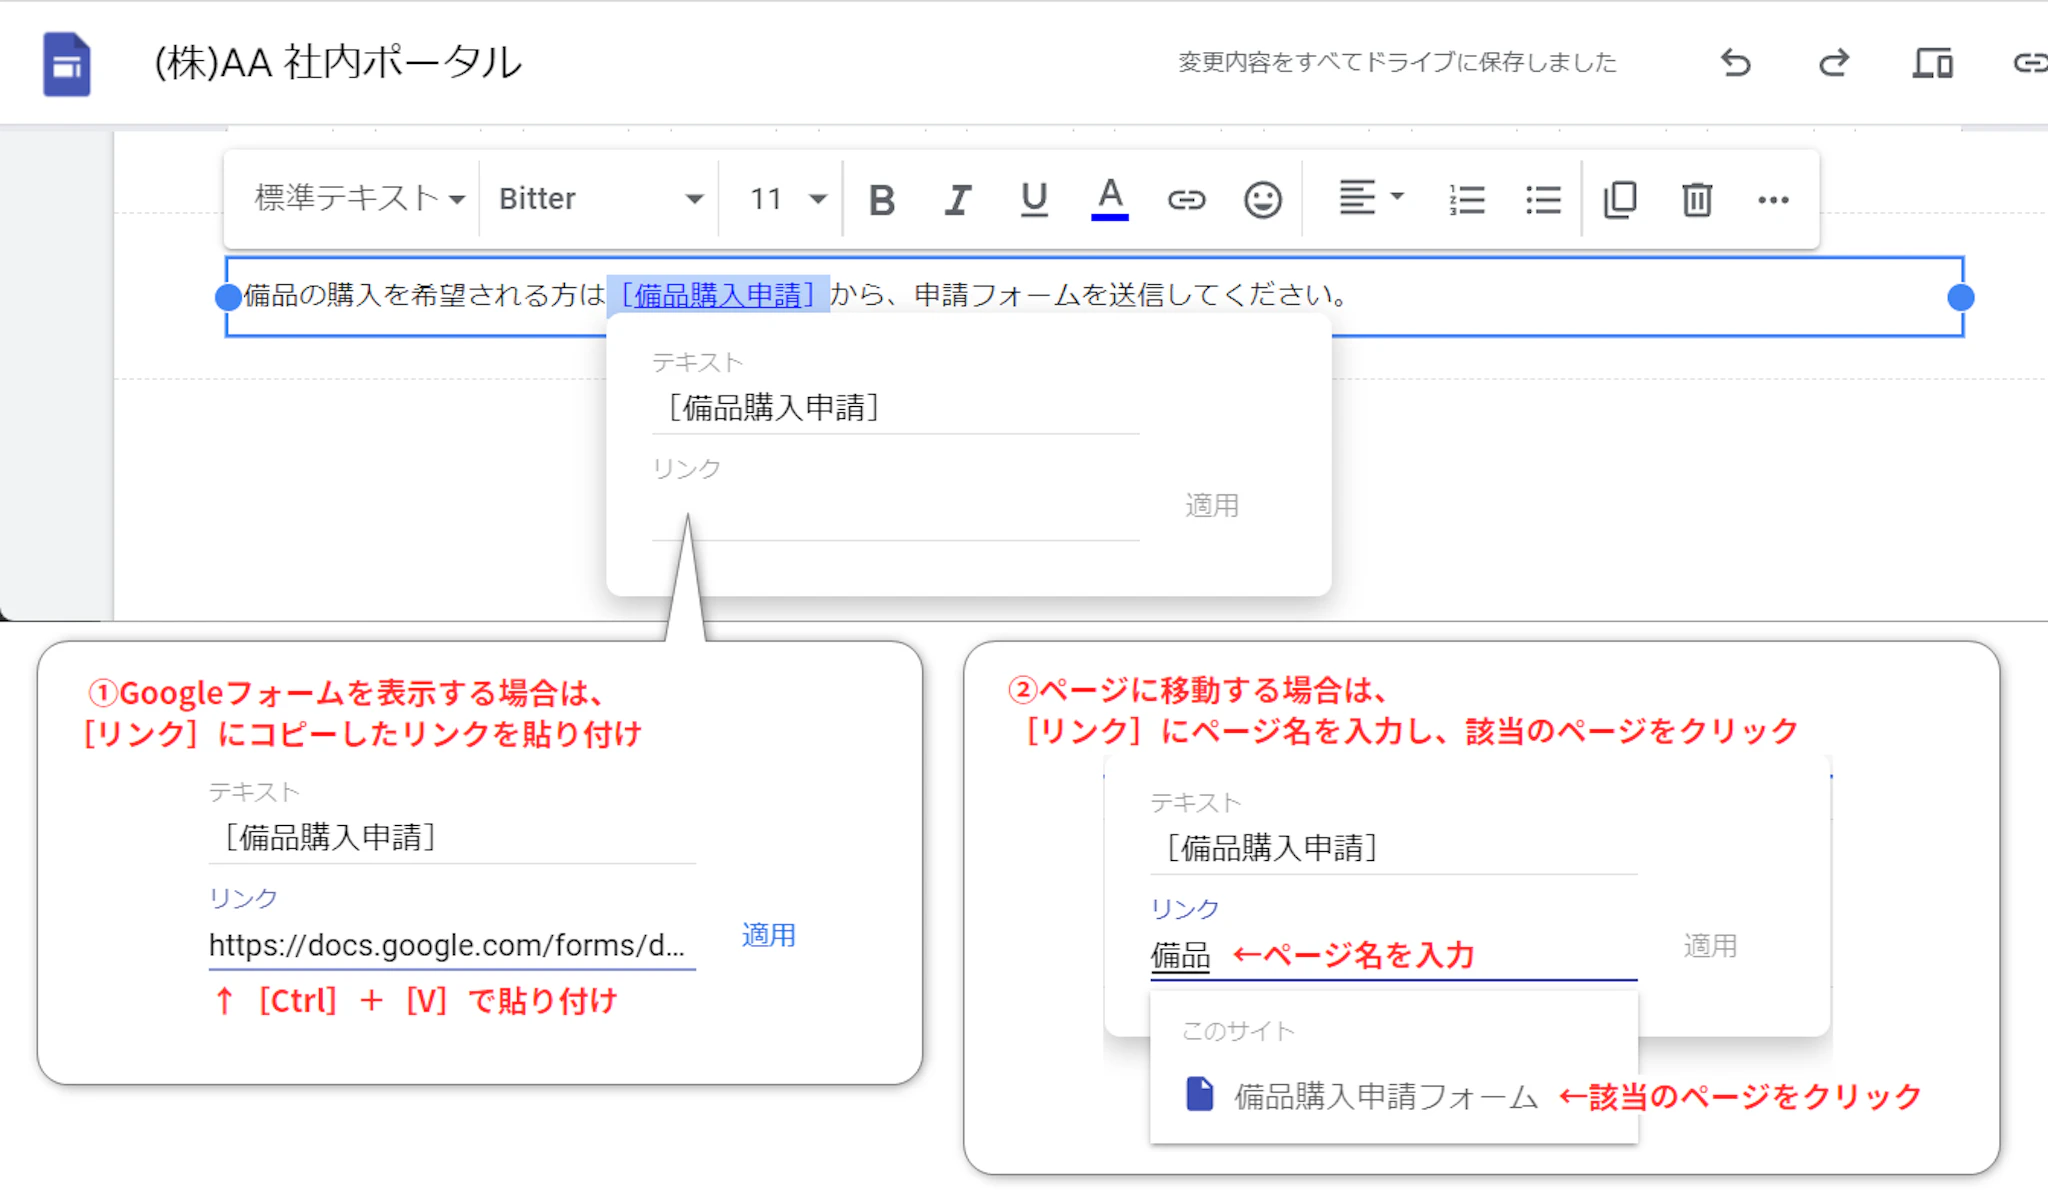
Task: Expand the text alignment dropdown
Action: click(1371, 198)
